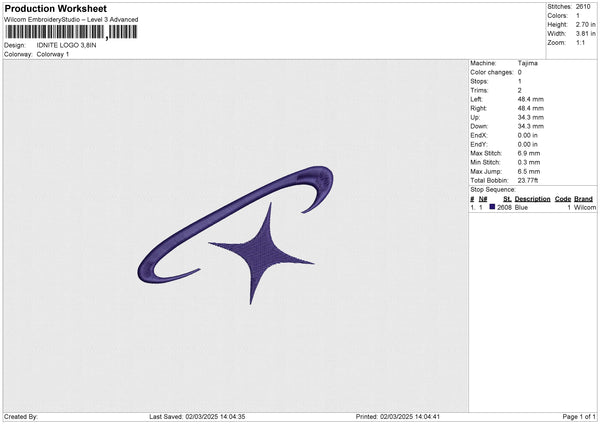Click the embroidered curved swoosh shape

click(x=235, y=225)
